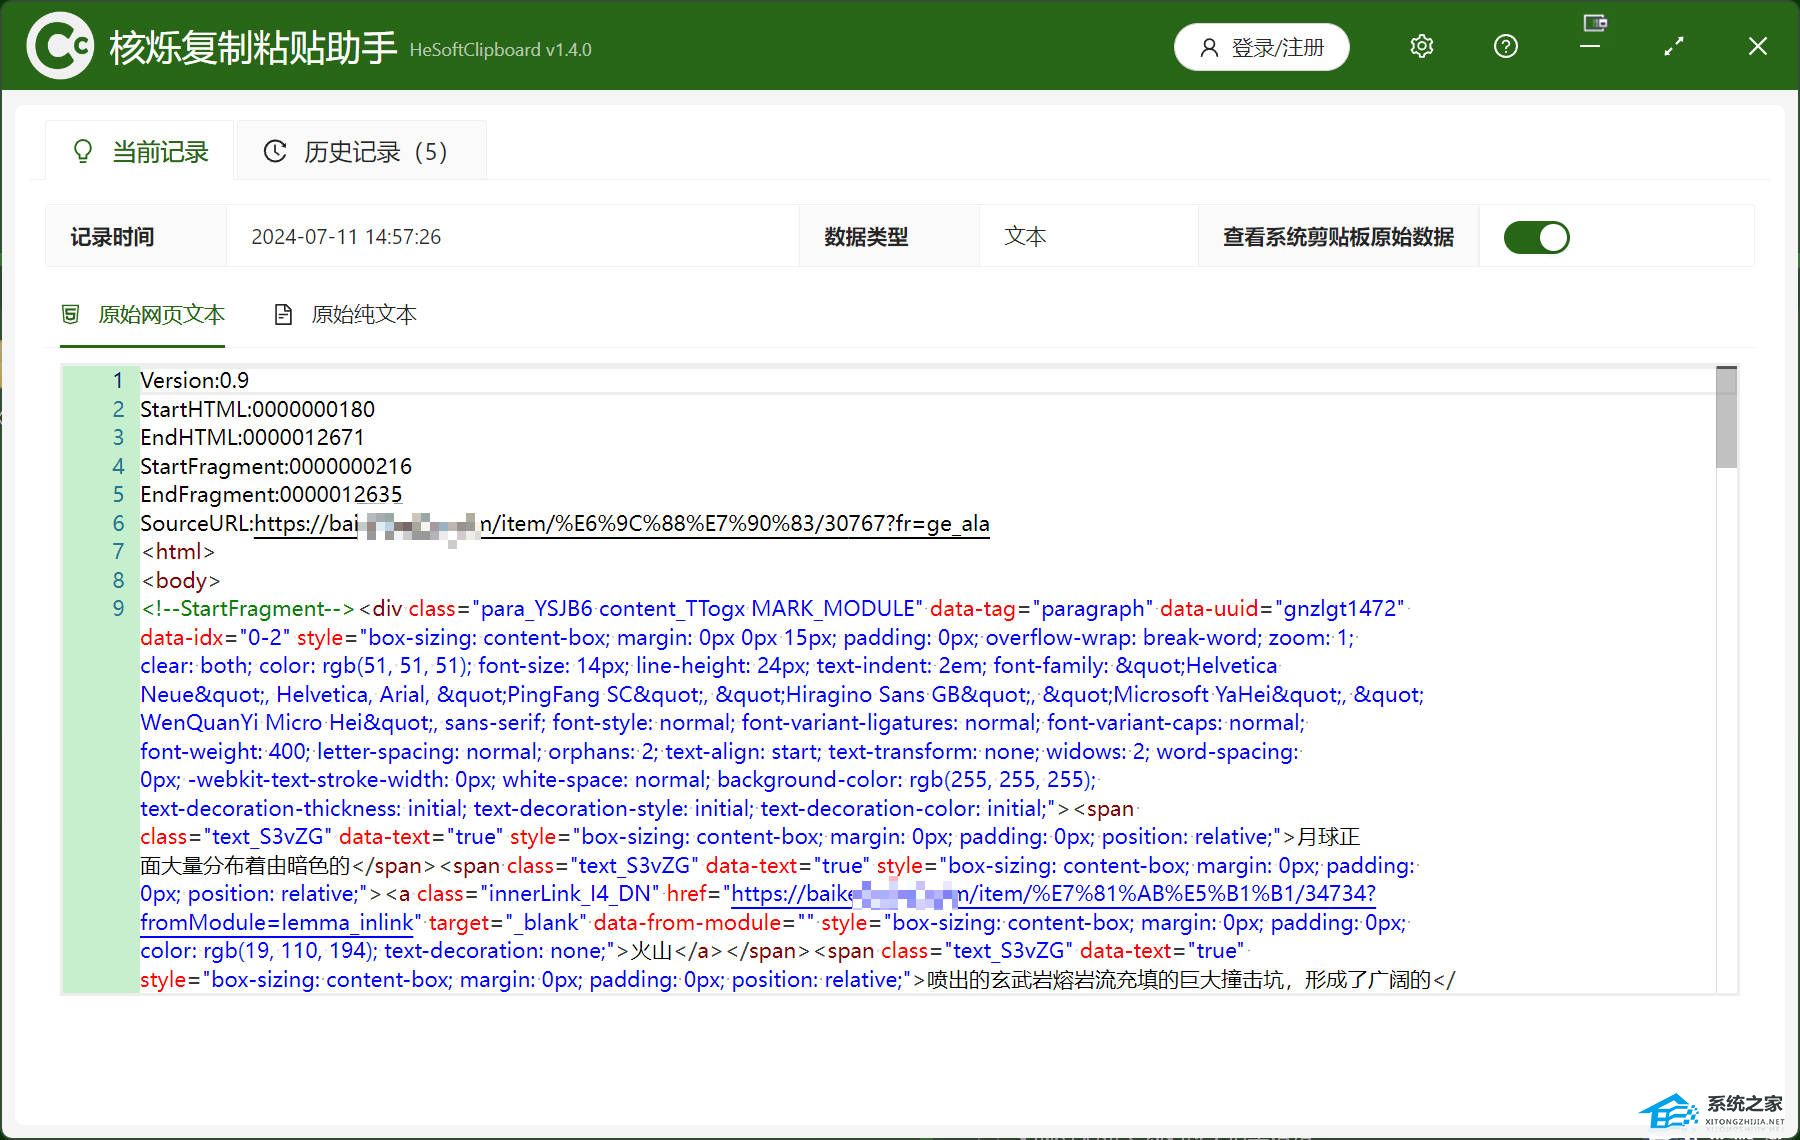Click the 记录时间 label

coord(112,237)
